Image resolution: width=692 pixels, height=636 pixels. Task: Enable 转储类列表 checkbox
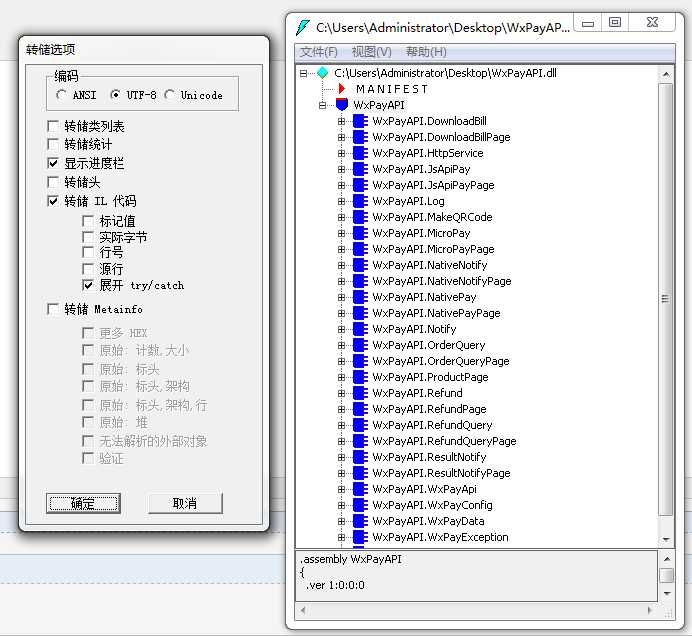[x=53, y=126]
